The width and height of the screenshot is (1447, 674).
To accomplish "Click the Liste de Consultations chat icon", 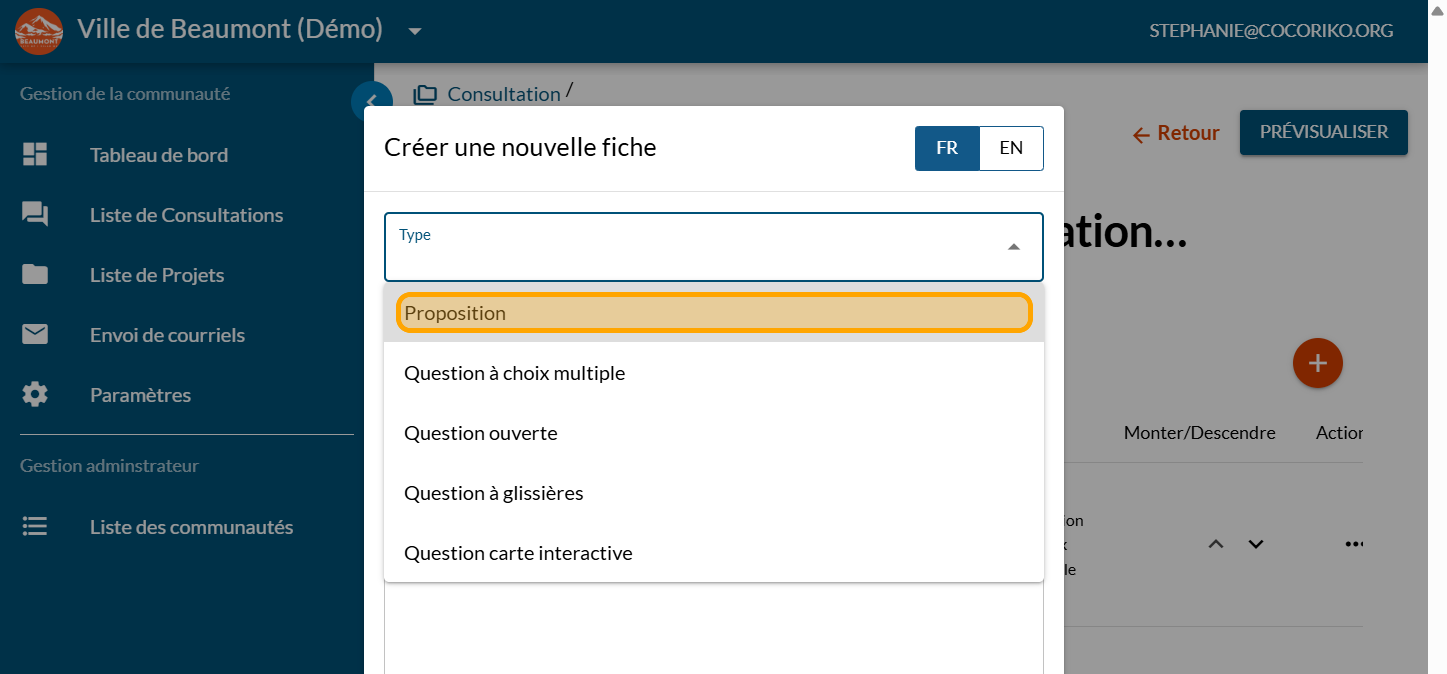I will tap(35, 215).
